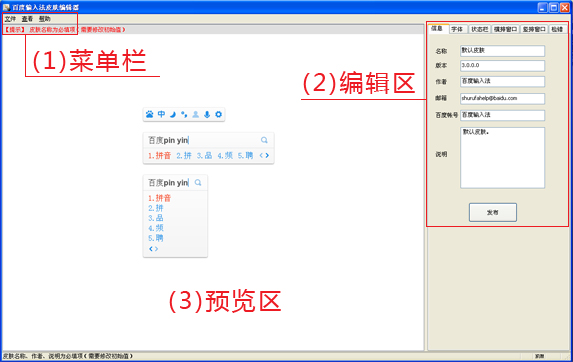Image resolution: width=573 pixels, height=362 pixels.
Task: Toggle the 中 Chinese mode icon in preview
Action: pos(161,114)
